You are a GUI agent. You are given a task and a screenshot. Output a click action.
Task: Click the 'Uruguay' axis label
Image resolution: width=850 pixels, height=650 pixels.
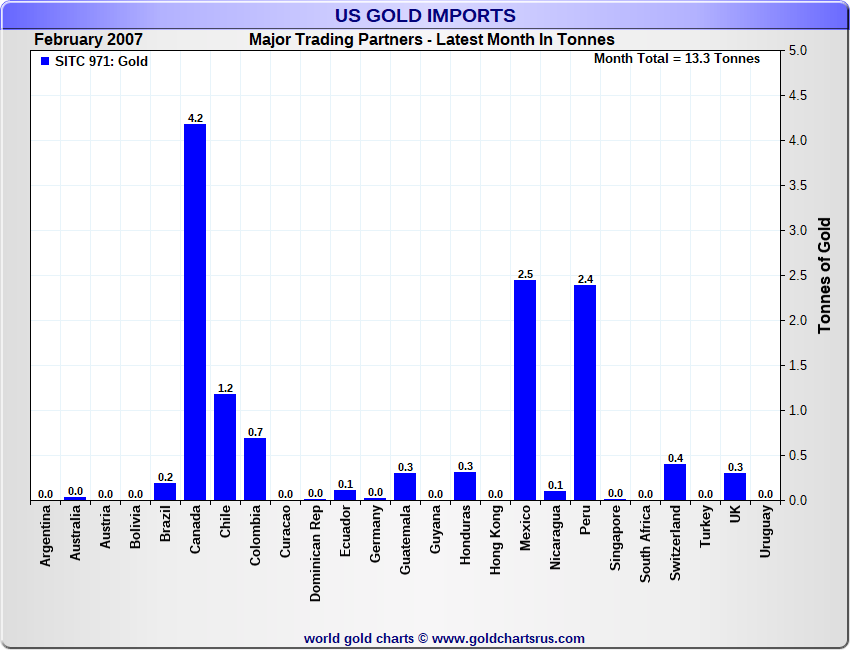(765, 531)
